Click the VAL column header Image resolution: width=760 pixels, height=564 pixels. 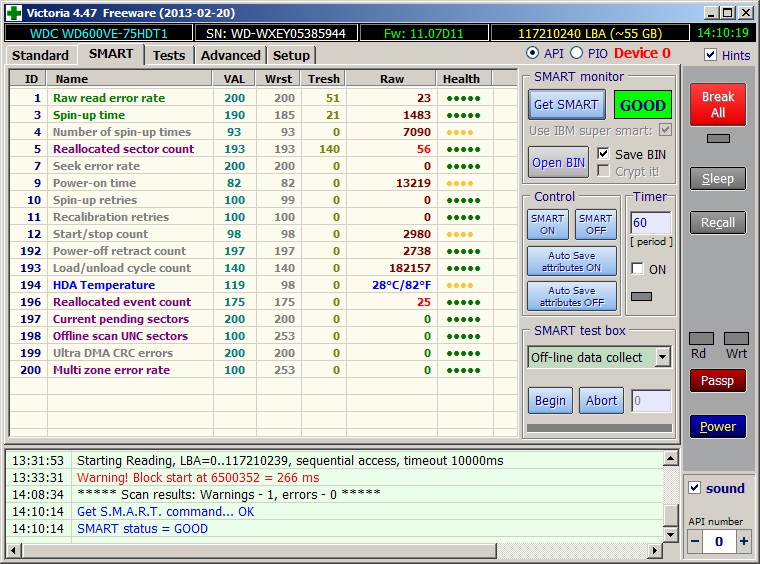pyautogui.click(x=234, y=78)
